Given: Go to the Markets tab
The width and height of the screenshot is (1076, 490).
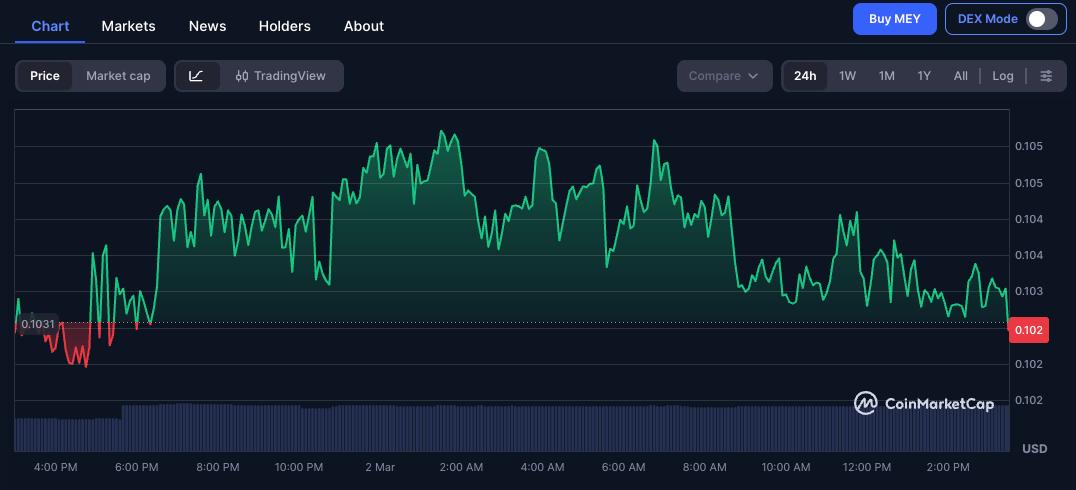Looking at the screenshot, I should pyautogui.click(x=128, y=26).
